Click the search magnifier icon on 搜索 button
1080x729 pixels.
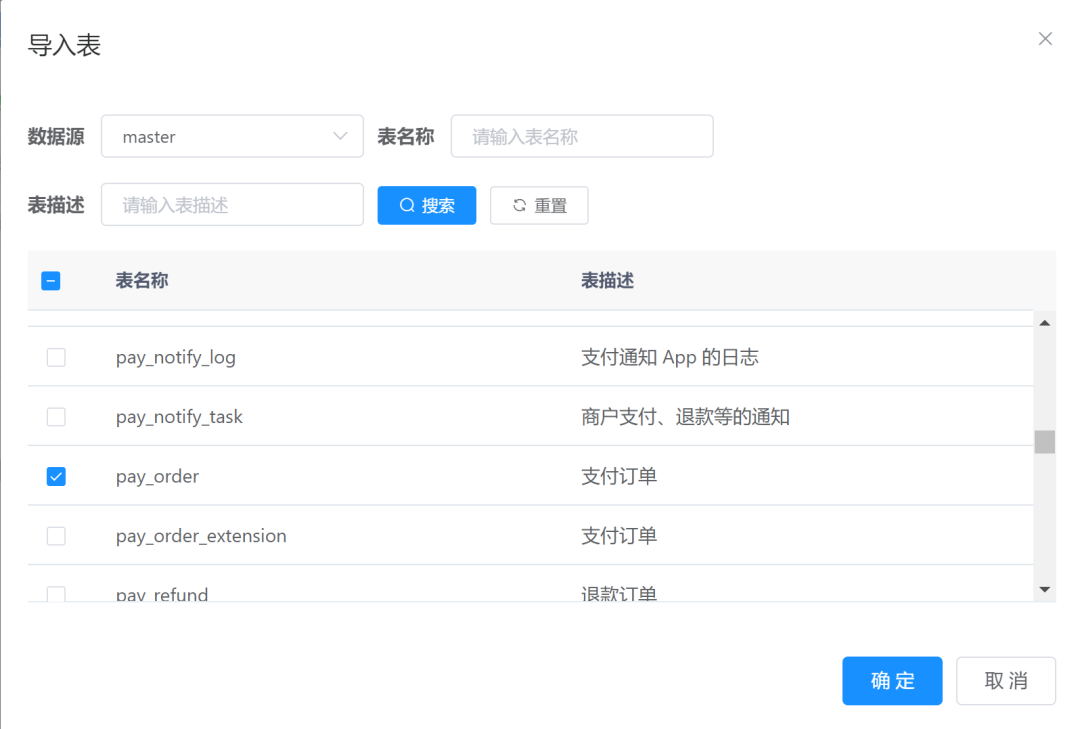[x=406, y=205]
